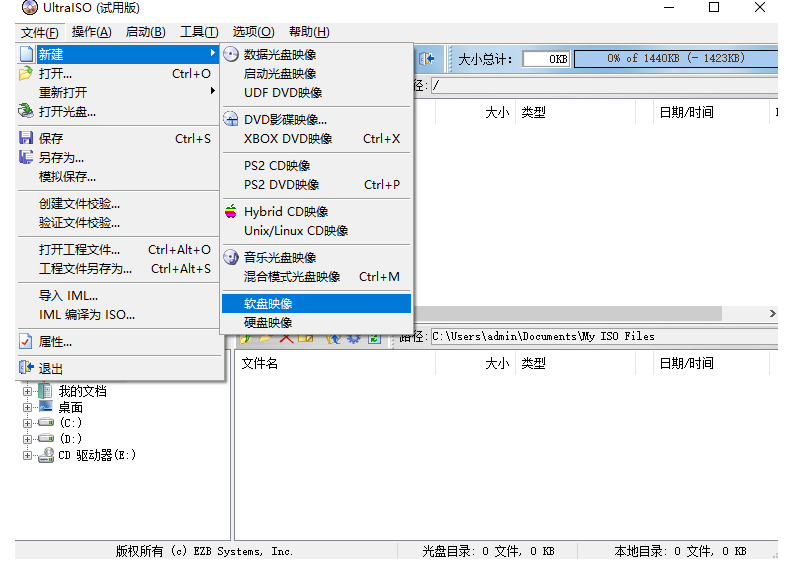Select 打开工程文件 menu entry
Image resolution: width=794 pixels, height=567 pixels.
click(118, 250)
